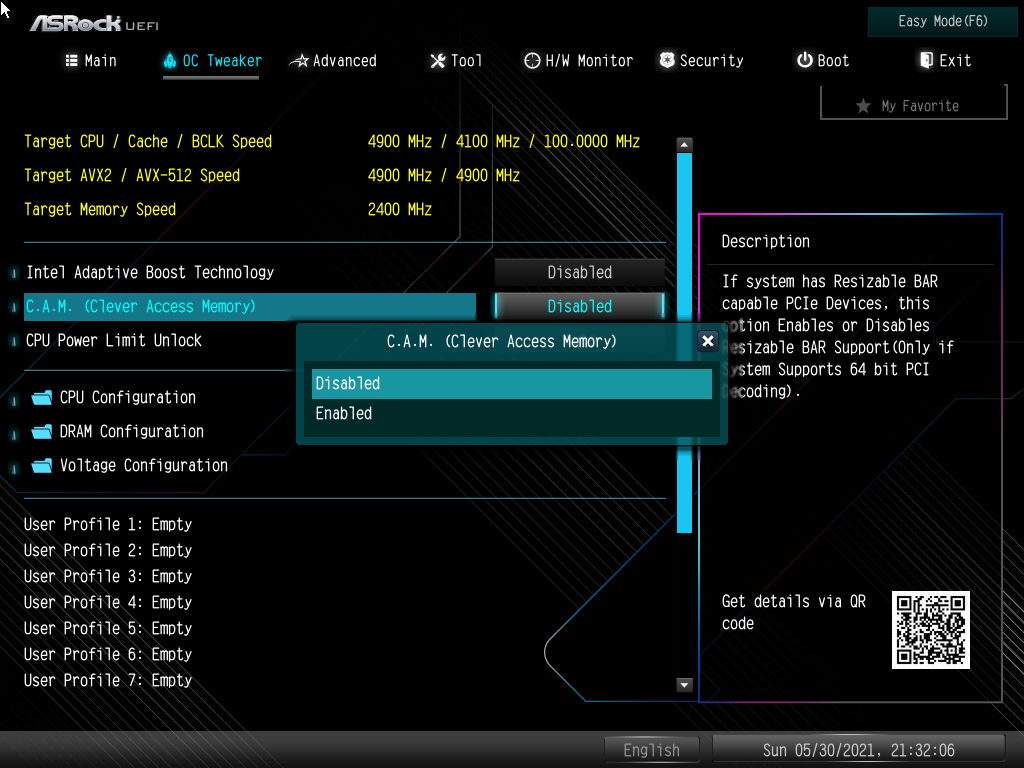Open the C.A.M. Disabled value dropdown

580,306
